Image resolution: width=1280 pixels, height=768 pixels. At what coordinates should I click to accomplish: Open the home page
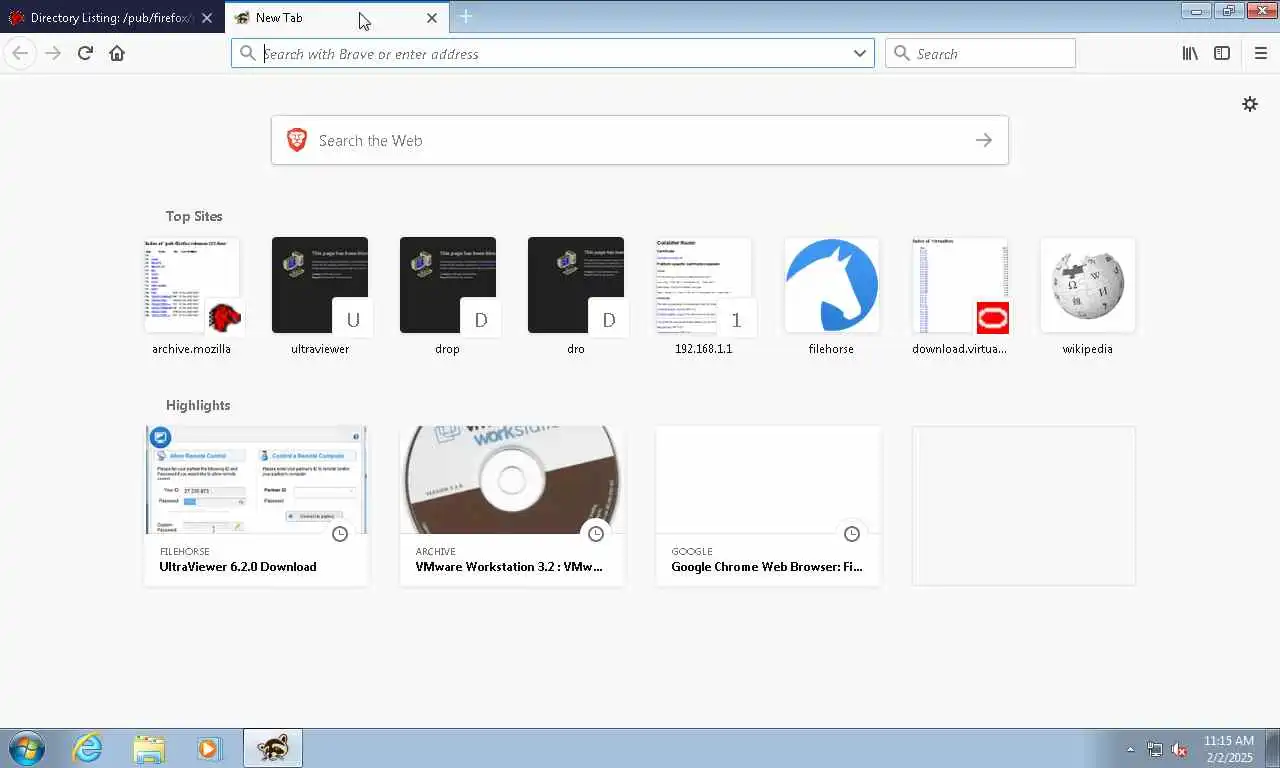click(117, 53)
